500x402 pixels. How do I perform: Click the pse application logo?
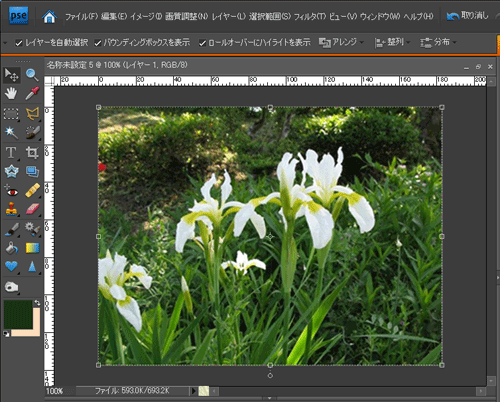[19, 16]
